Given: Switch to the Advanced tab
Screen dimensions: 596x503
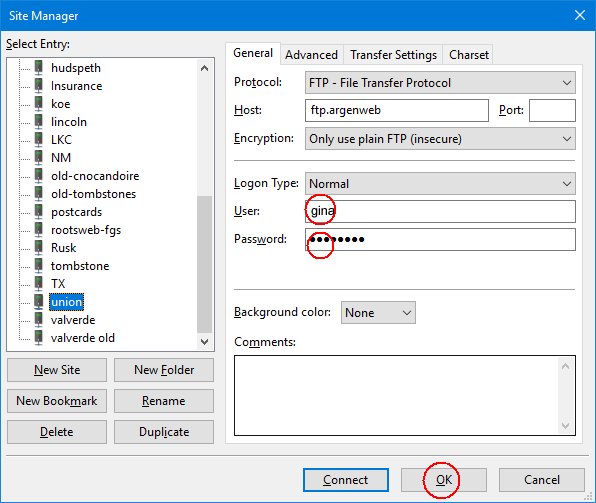Looking at the screenshot, I should point(312,55).
